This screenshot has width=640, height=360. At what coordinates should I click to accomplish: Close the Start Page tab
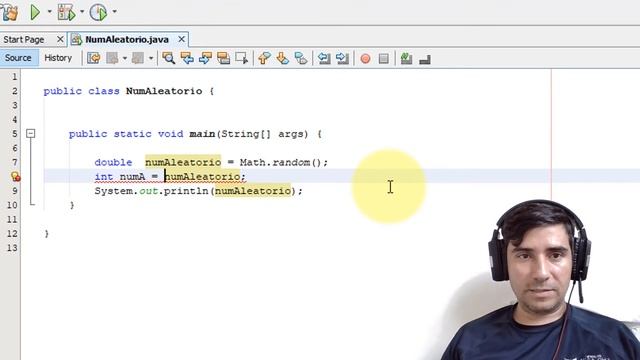tap(60, 39)
